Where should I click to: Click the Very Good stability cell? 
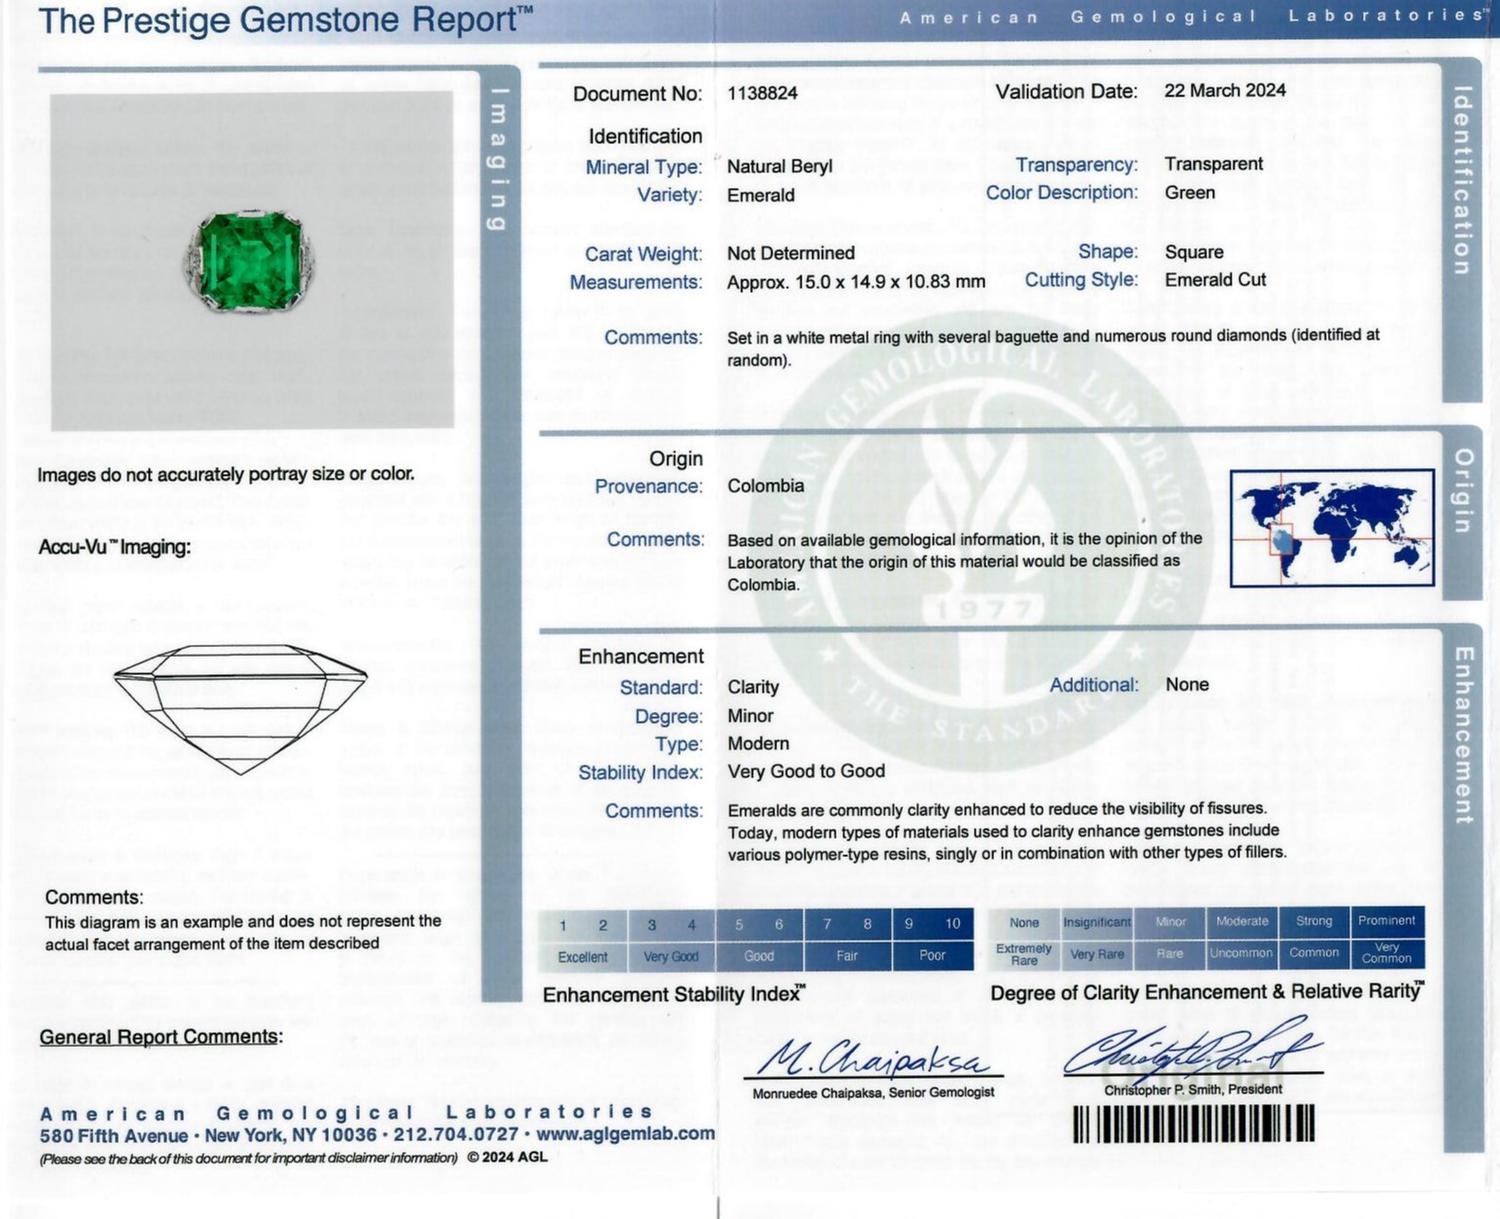(671, 956)
